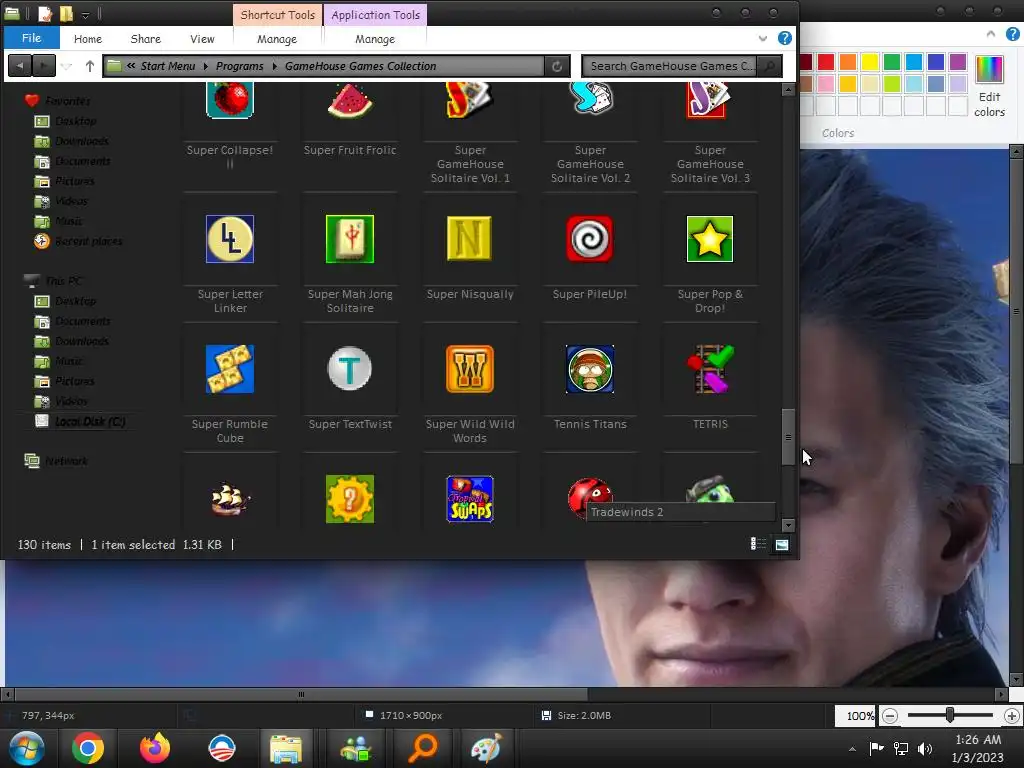Click the file list scrollbar up arrow
Image resolution: width=1024 pixels, height=768 pixels.
pyautogui.click(x=788, y=89)
